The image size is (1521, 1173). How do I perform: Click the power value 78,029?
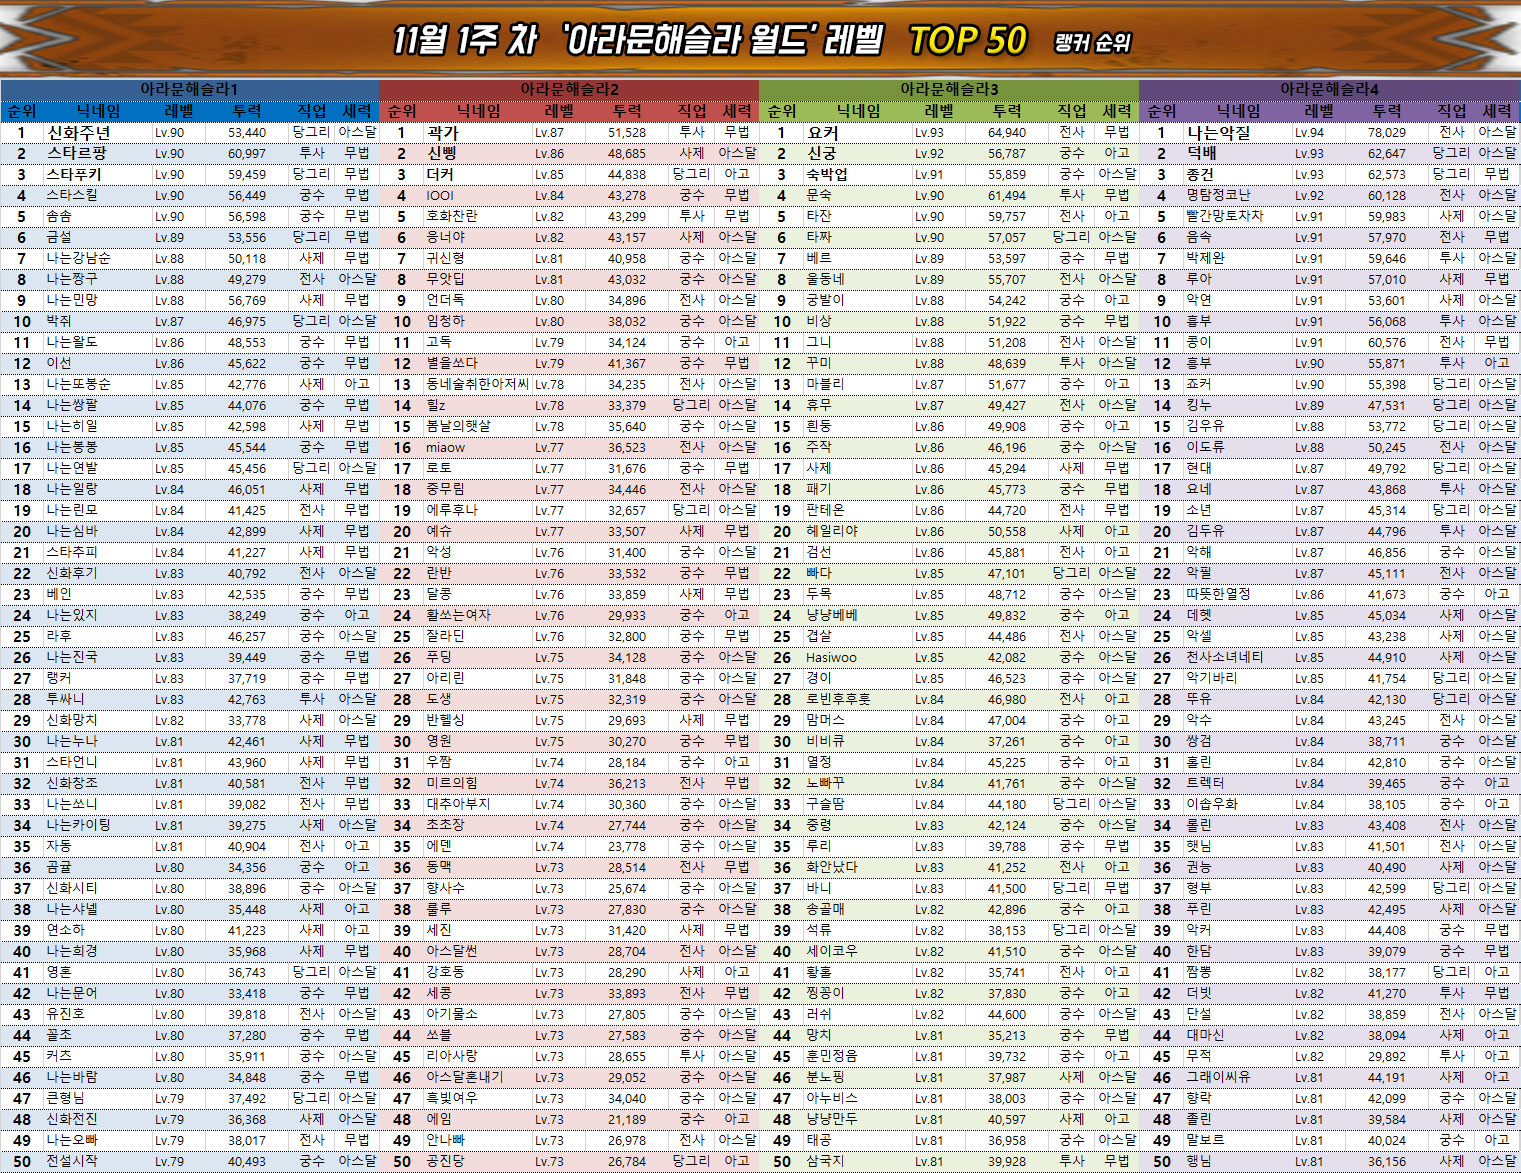[1386, 132]
